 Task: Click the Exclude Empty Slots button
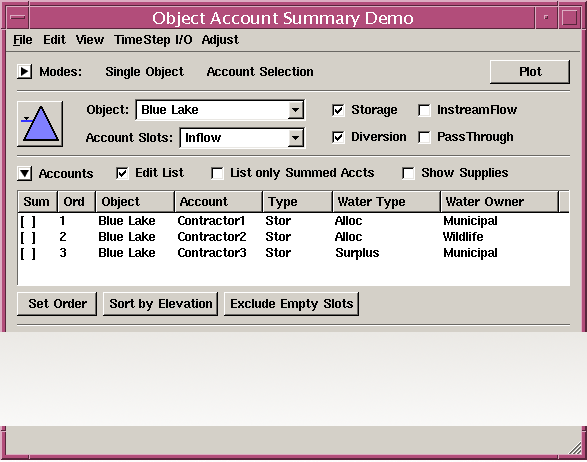291,304
